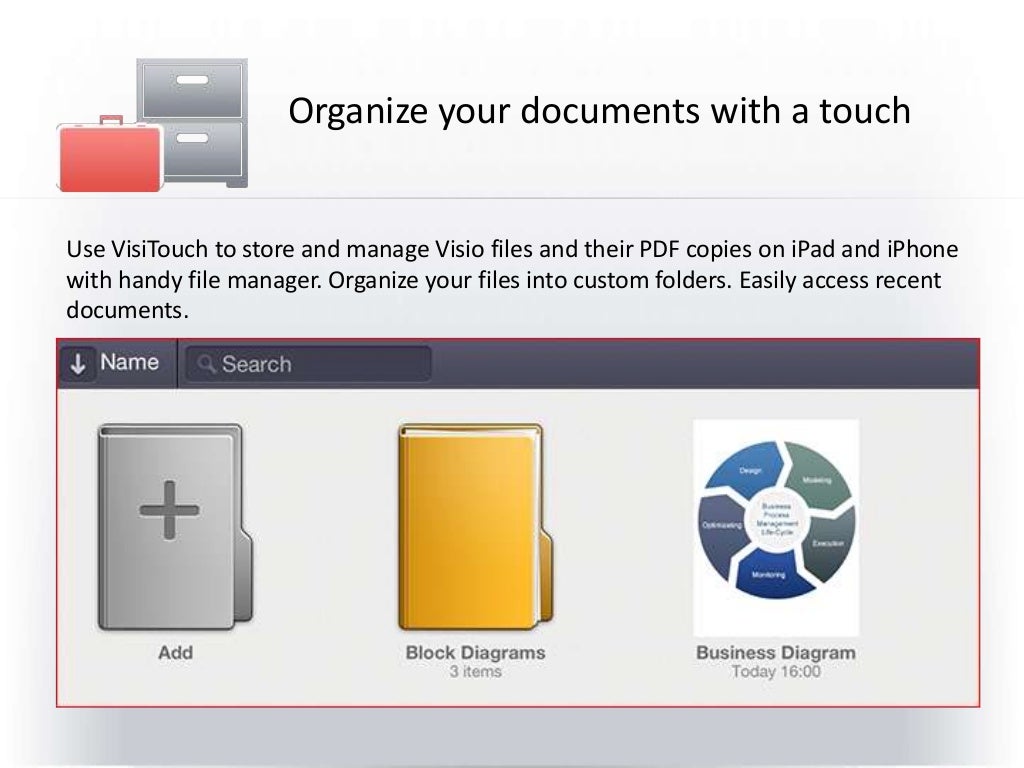Click the "Today 16:00" timestamp
The image size is (1024, 768).
(x=776, y=671)
